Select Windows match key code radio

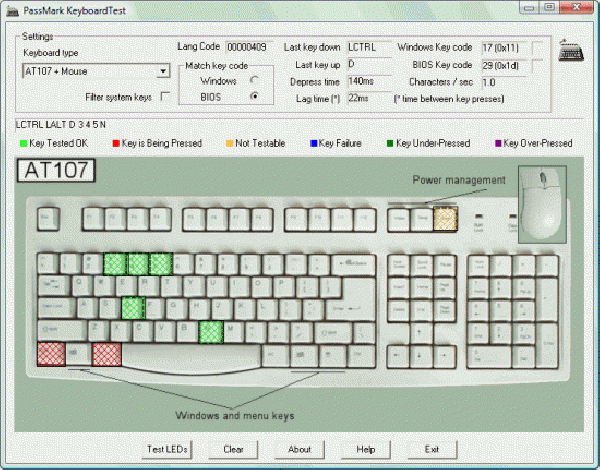[254, 80]
